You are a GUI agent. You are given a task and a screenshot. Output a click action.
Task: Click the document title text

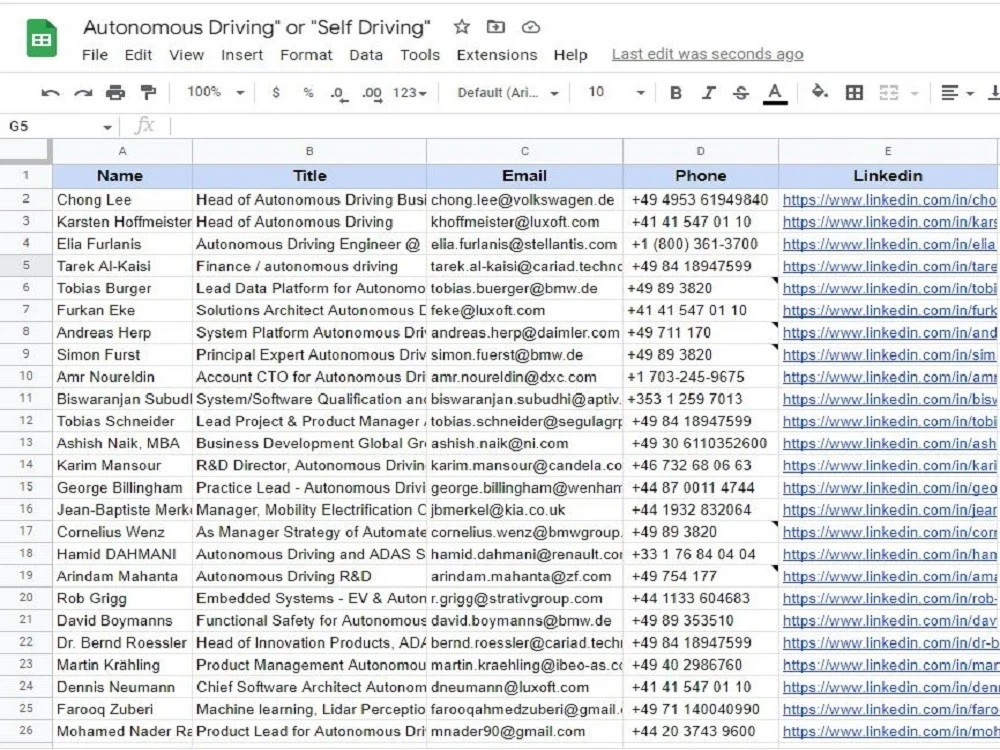coord(256,27)
